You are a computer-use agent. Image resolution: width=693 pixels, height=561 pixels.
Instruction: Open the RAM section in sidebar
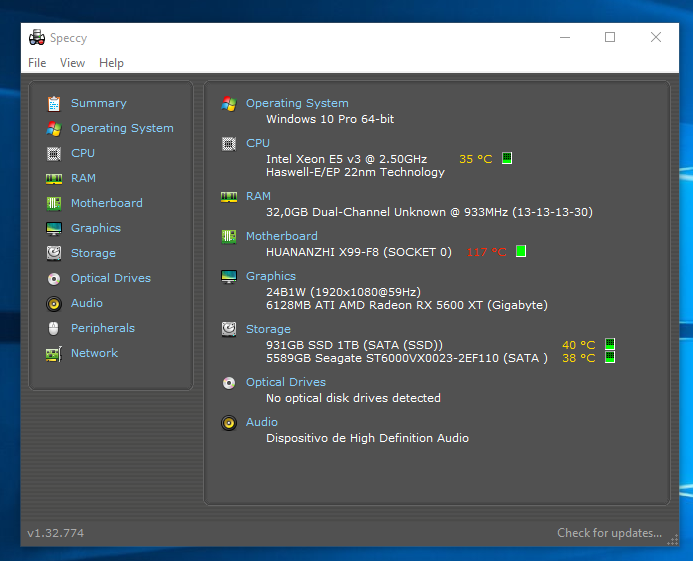pos(84,178)
